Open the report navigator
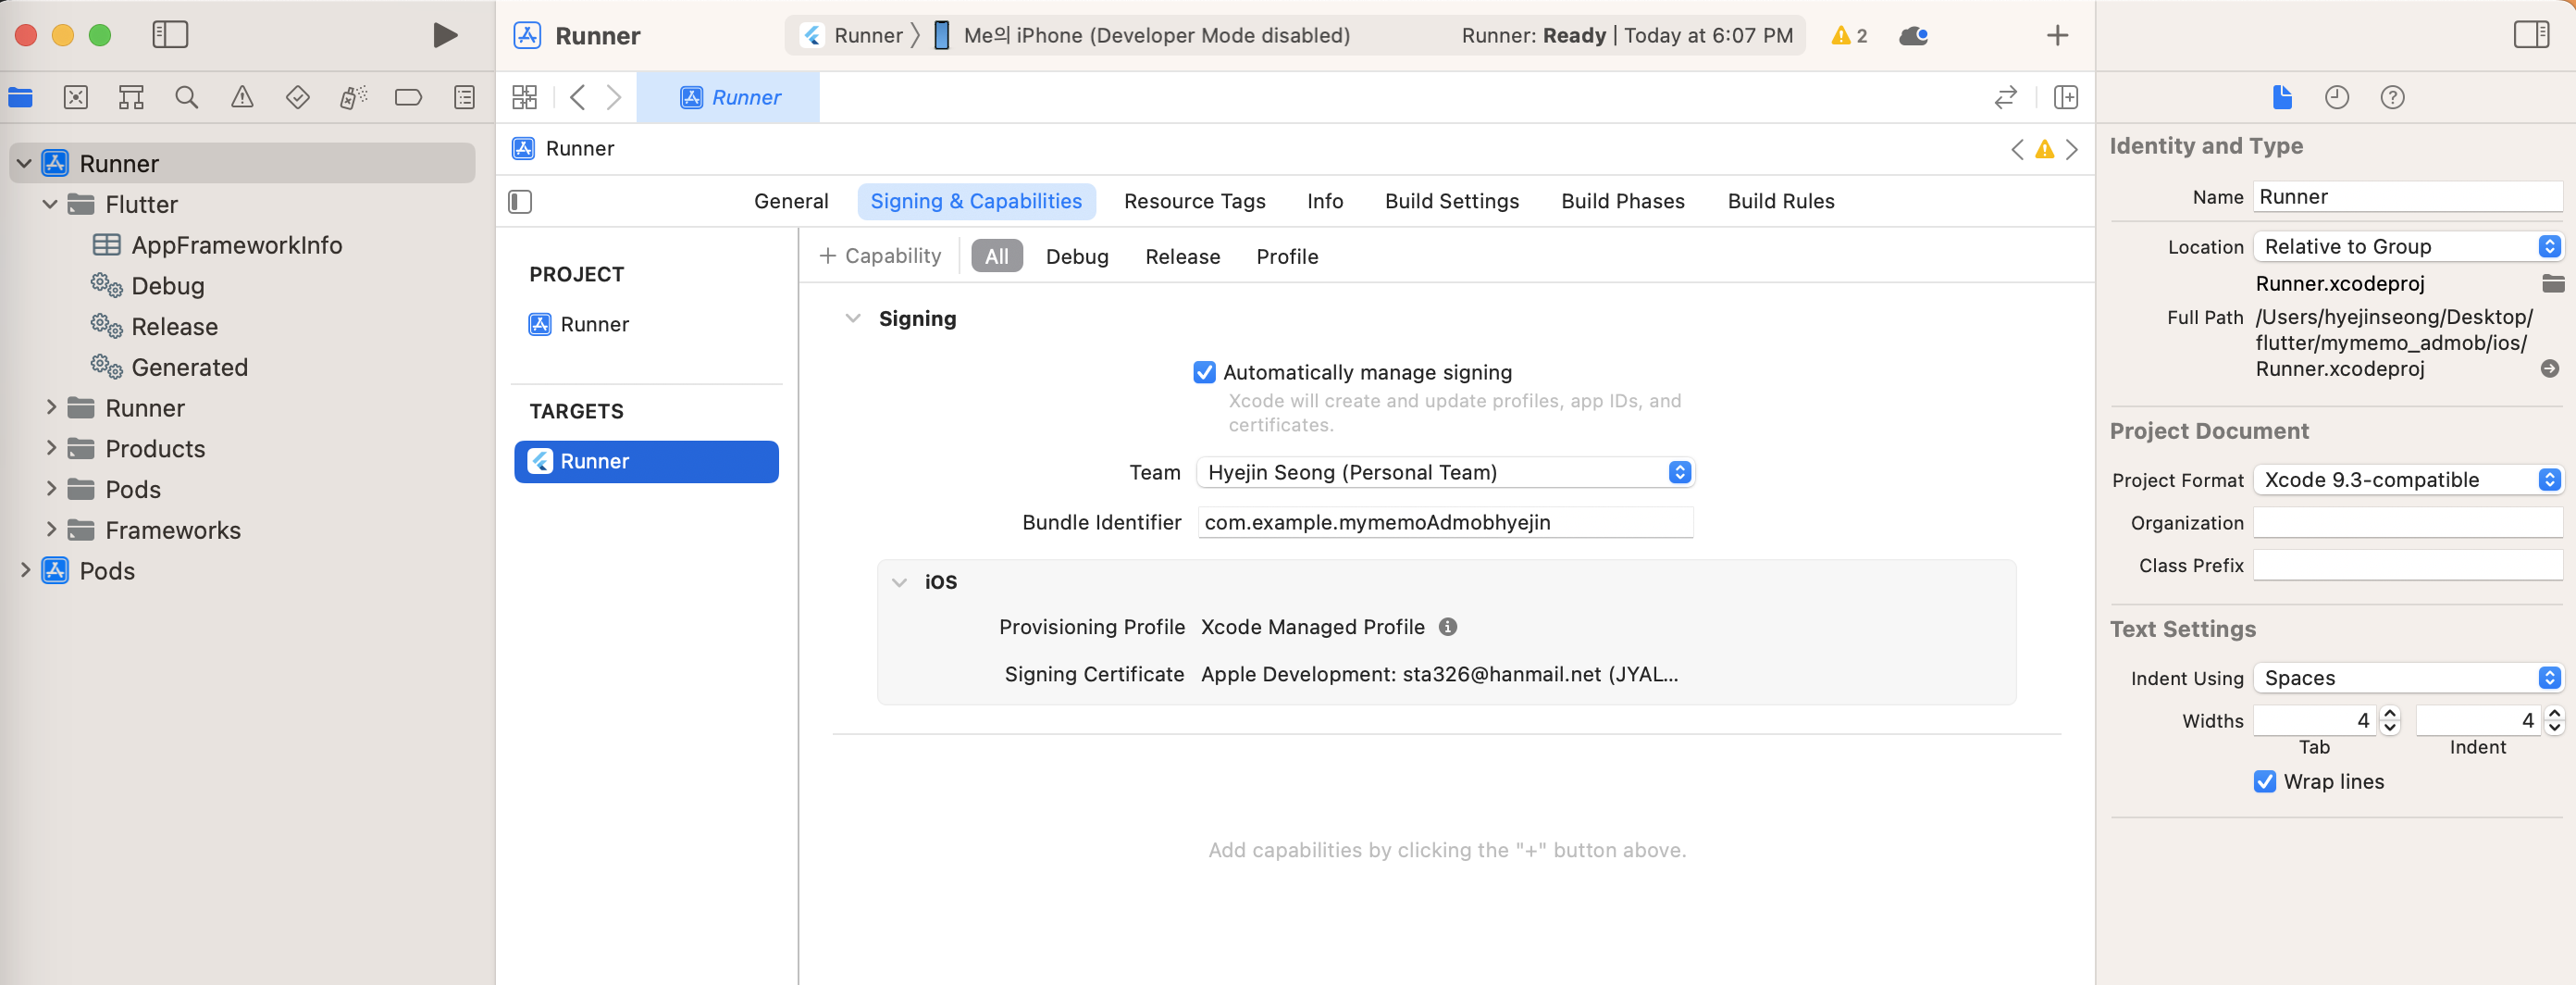 464,97
